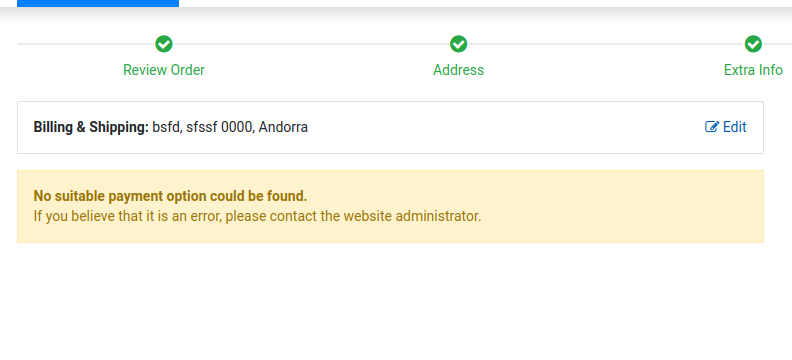Click the No suitable payment option heading

(170, 196)
